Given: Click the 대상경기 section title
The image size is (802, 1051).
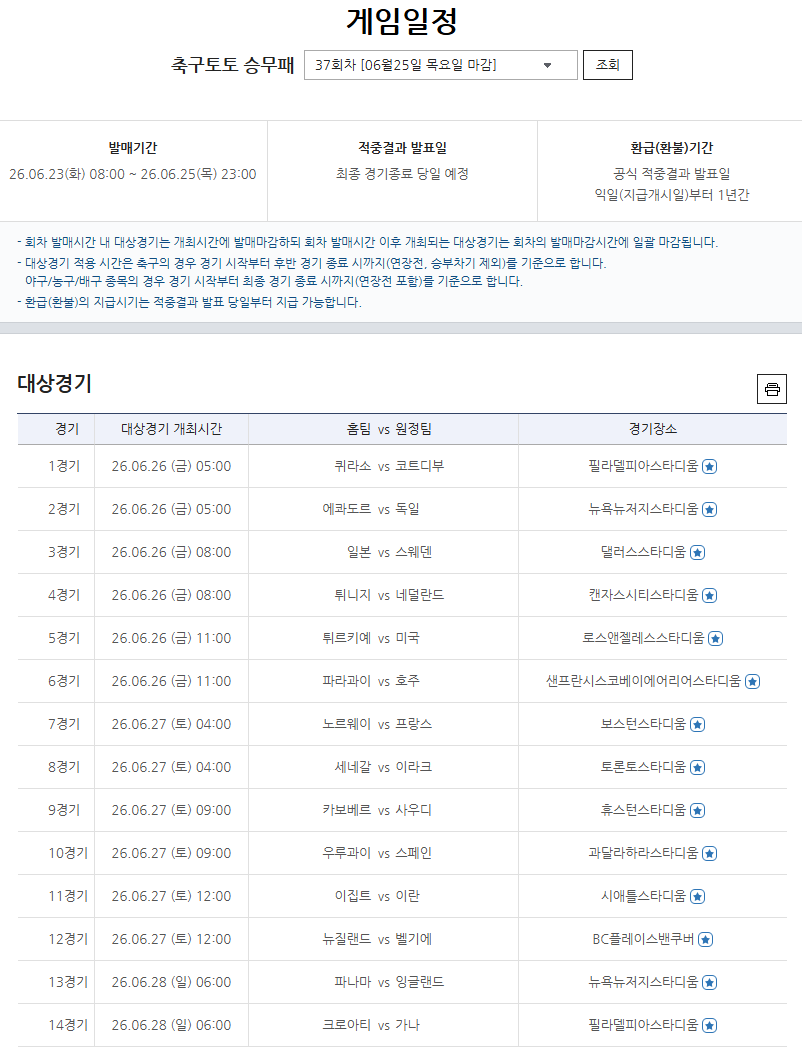Looking at the screenshot, I should 54,383.
